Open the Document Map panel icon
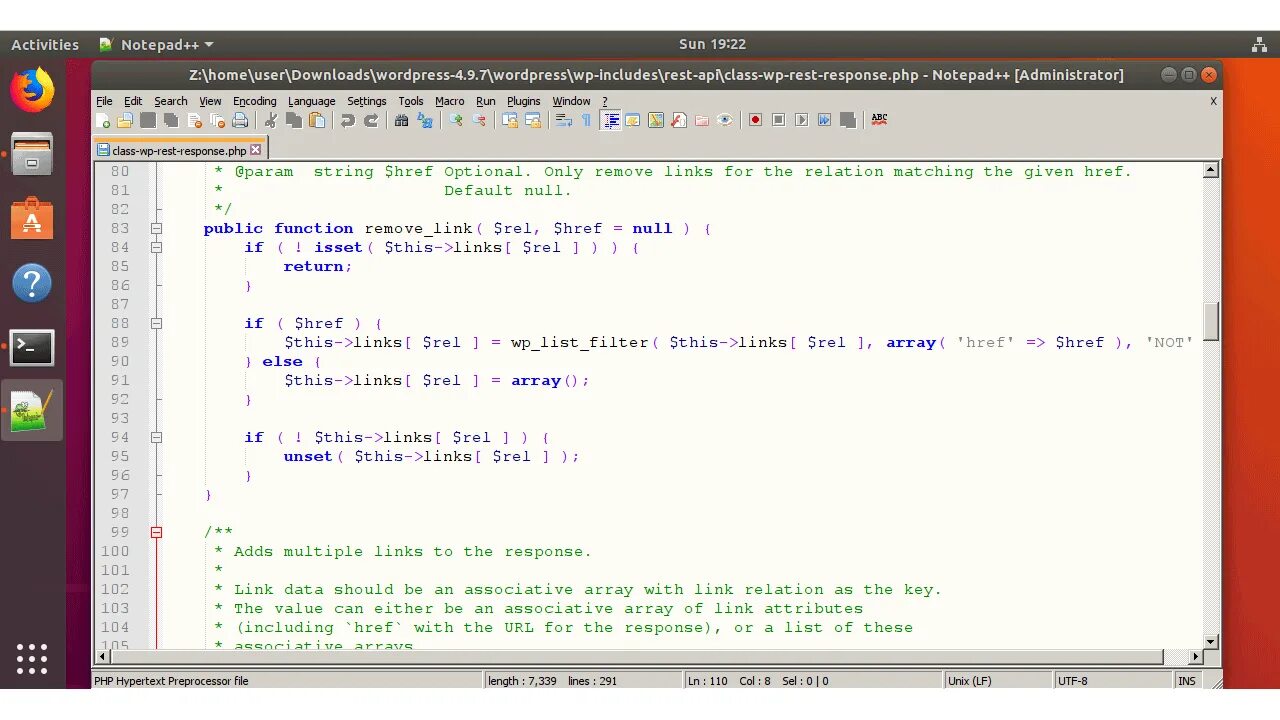 [x=656, y=120]
